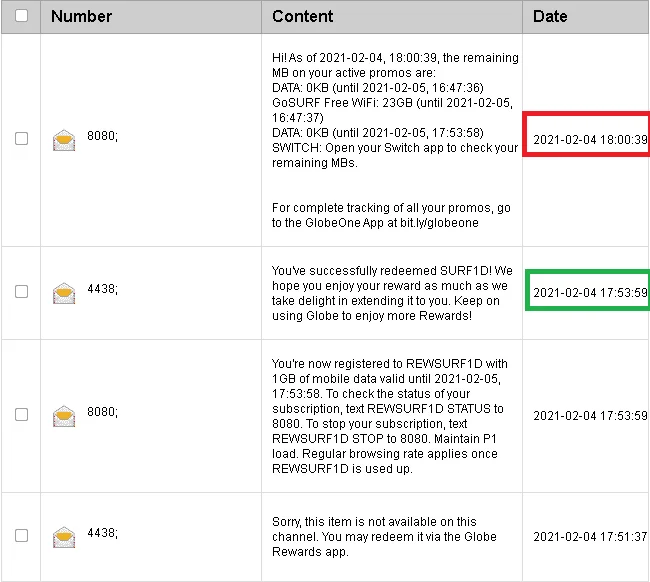
Task: Click sender 8080; in the REWSURF1D registered row
Action: point(102,411)
